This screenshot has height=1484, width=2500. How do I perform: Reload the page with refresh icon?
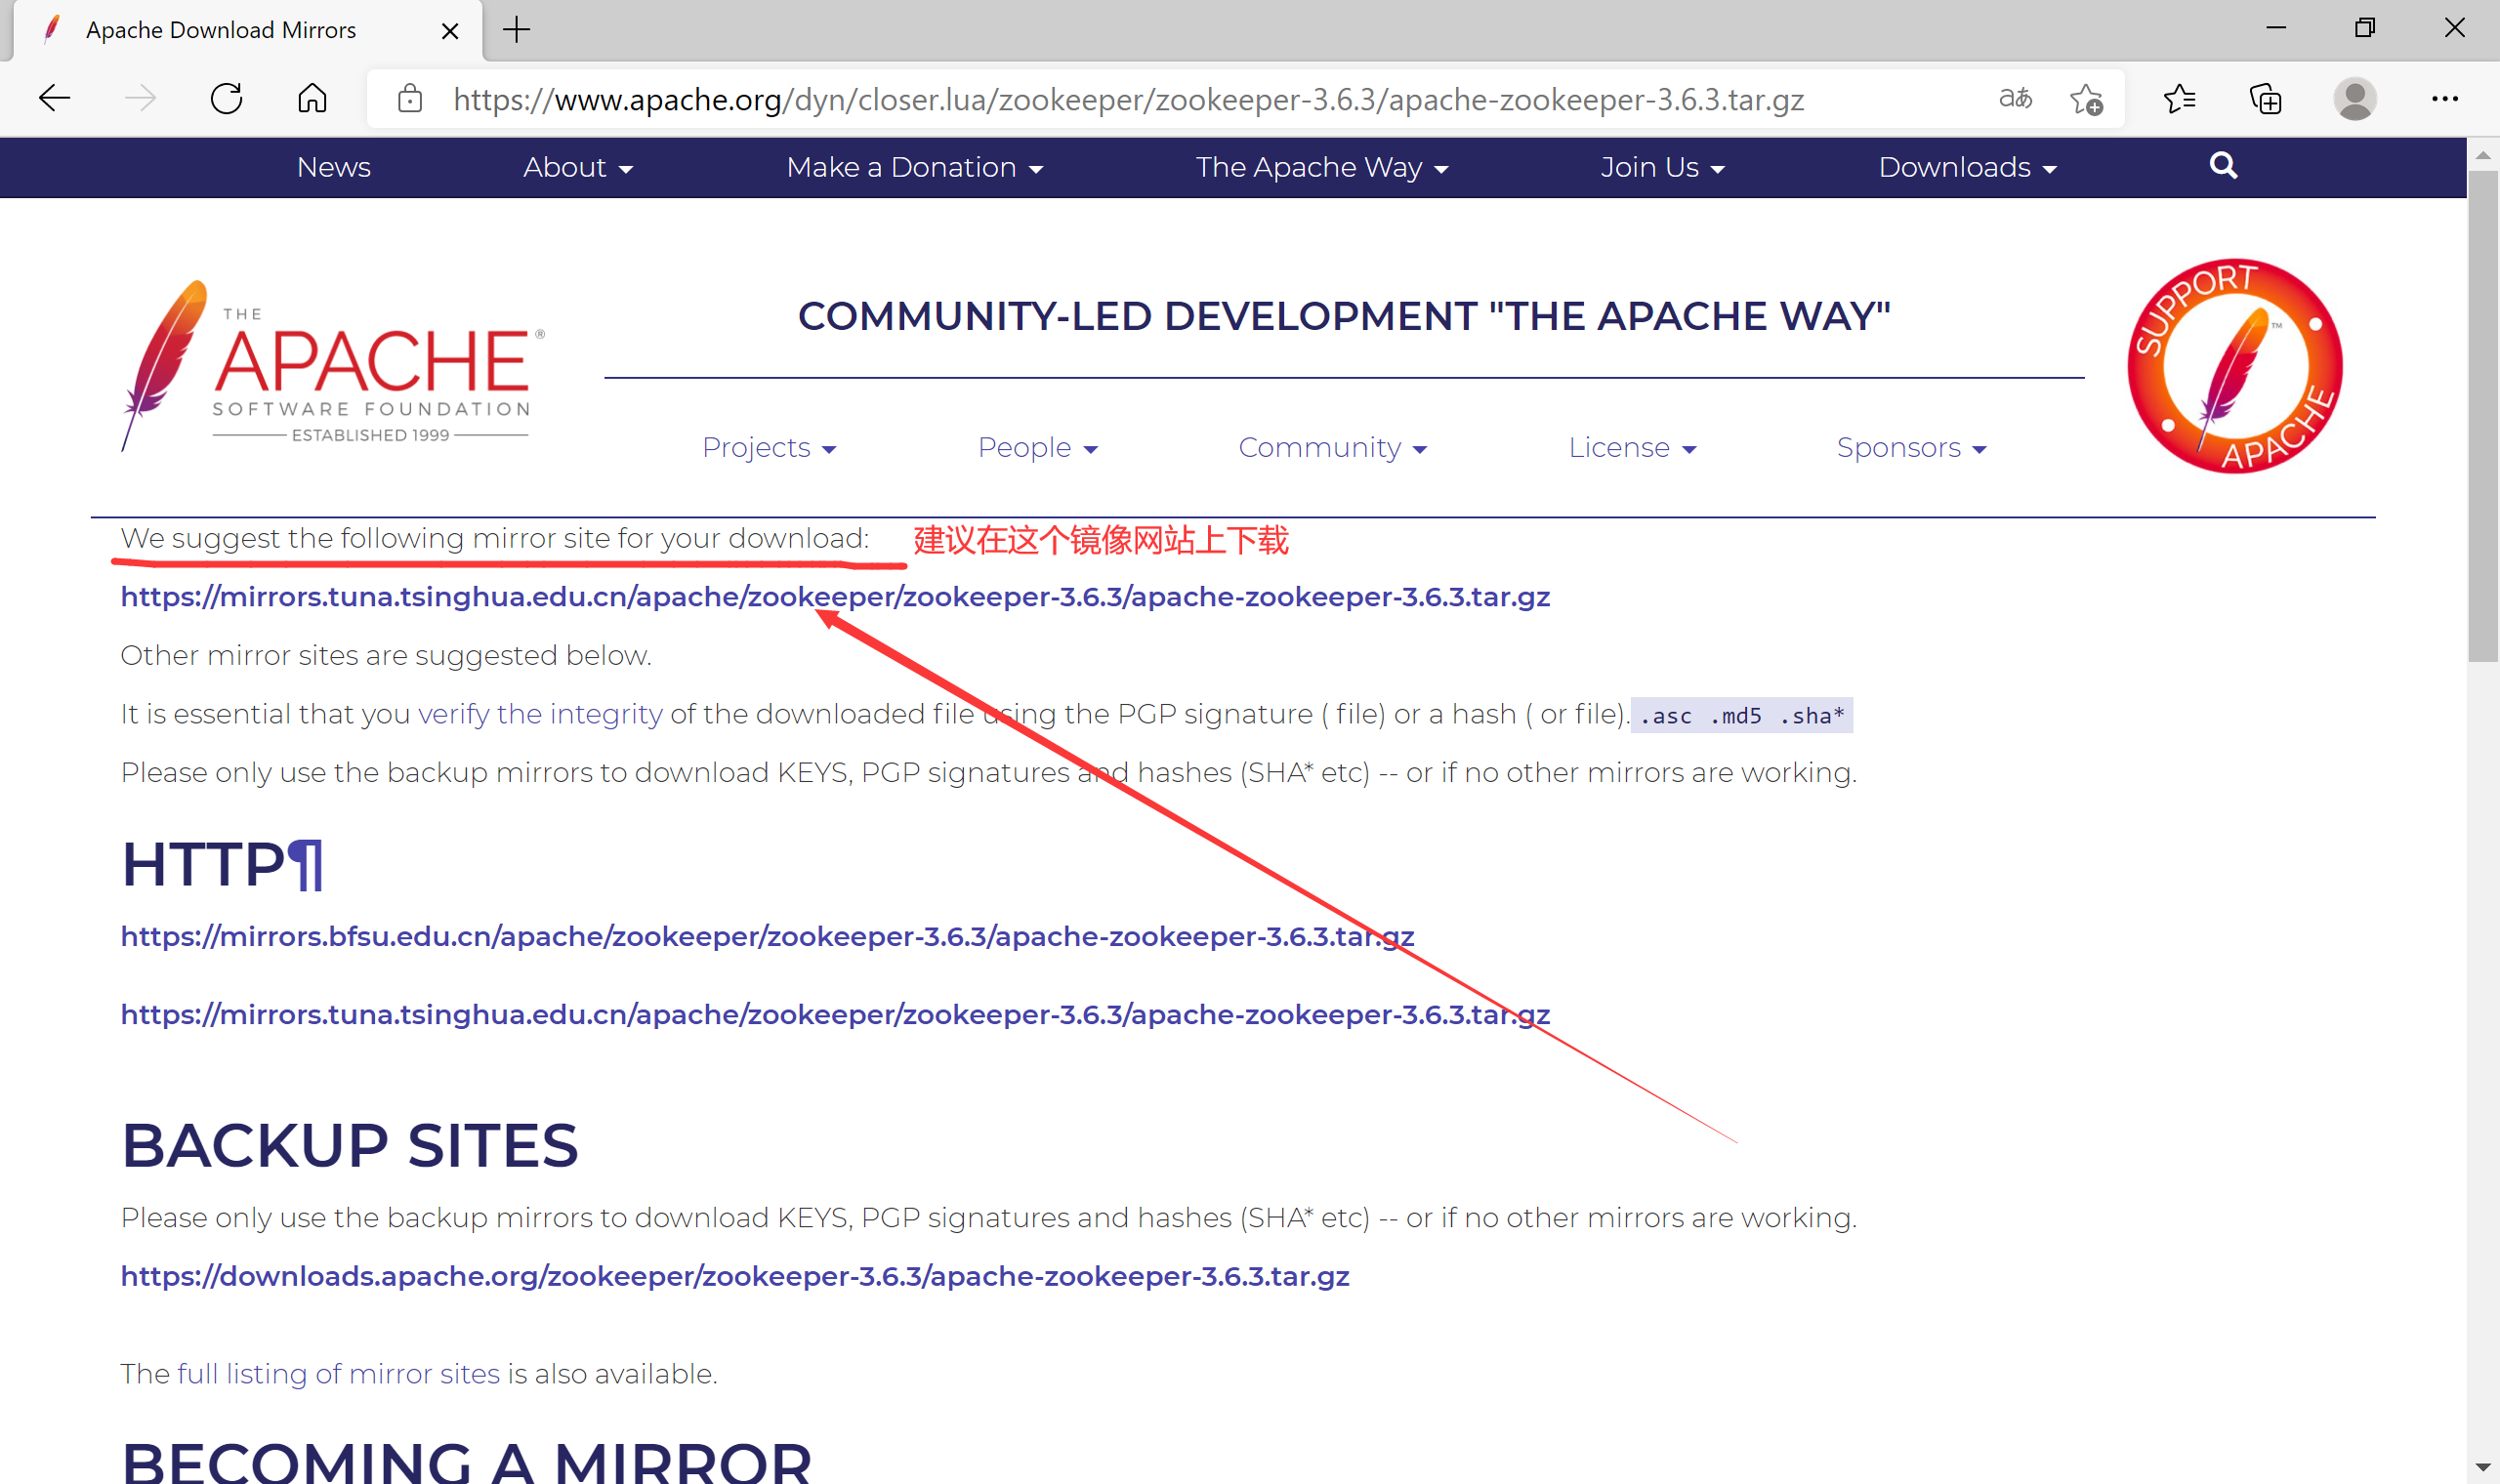227,98
